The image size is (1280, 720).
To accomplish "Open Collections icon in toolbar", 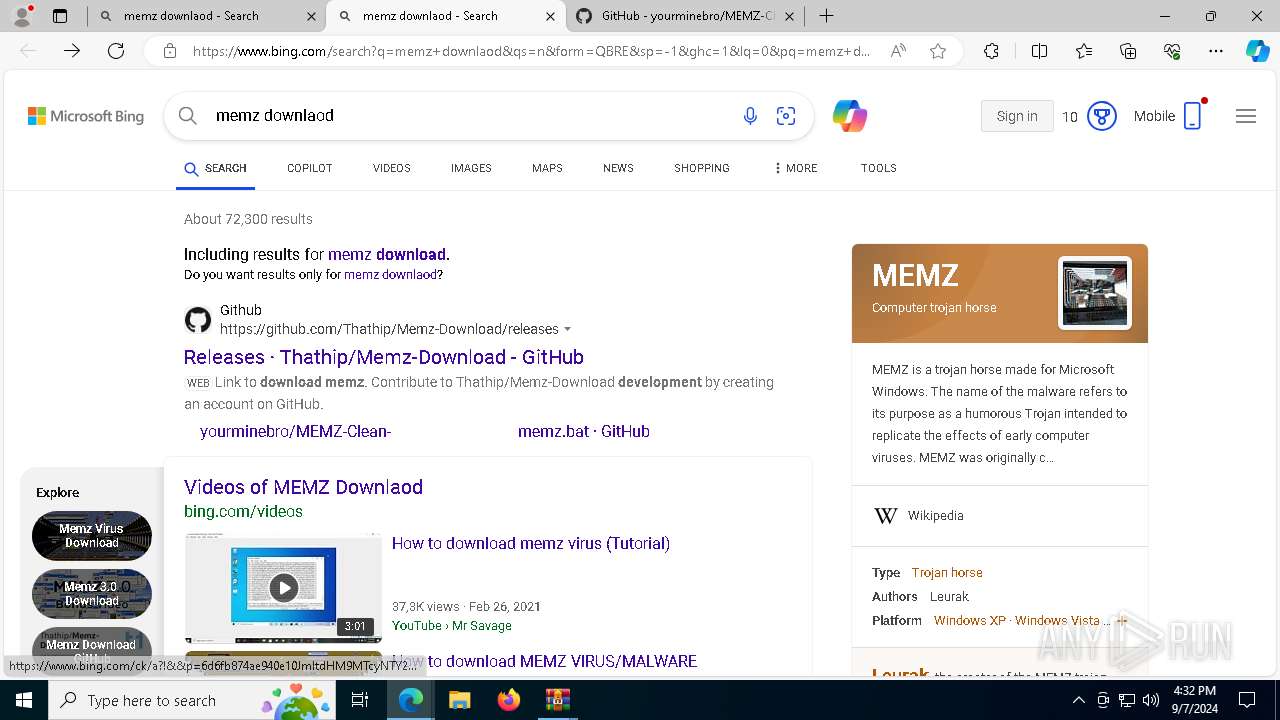I will (x=1128, y=51).
